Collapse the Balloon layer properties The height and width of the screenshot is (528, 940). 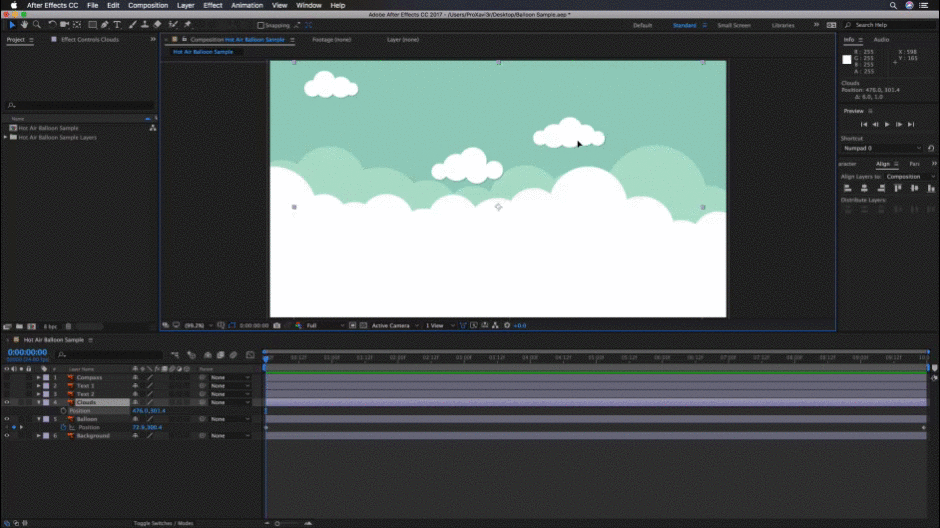(x=38, y=420)
